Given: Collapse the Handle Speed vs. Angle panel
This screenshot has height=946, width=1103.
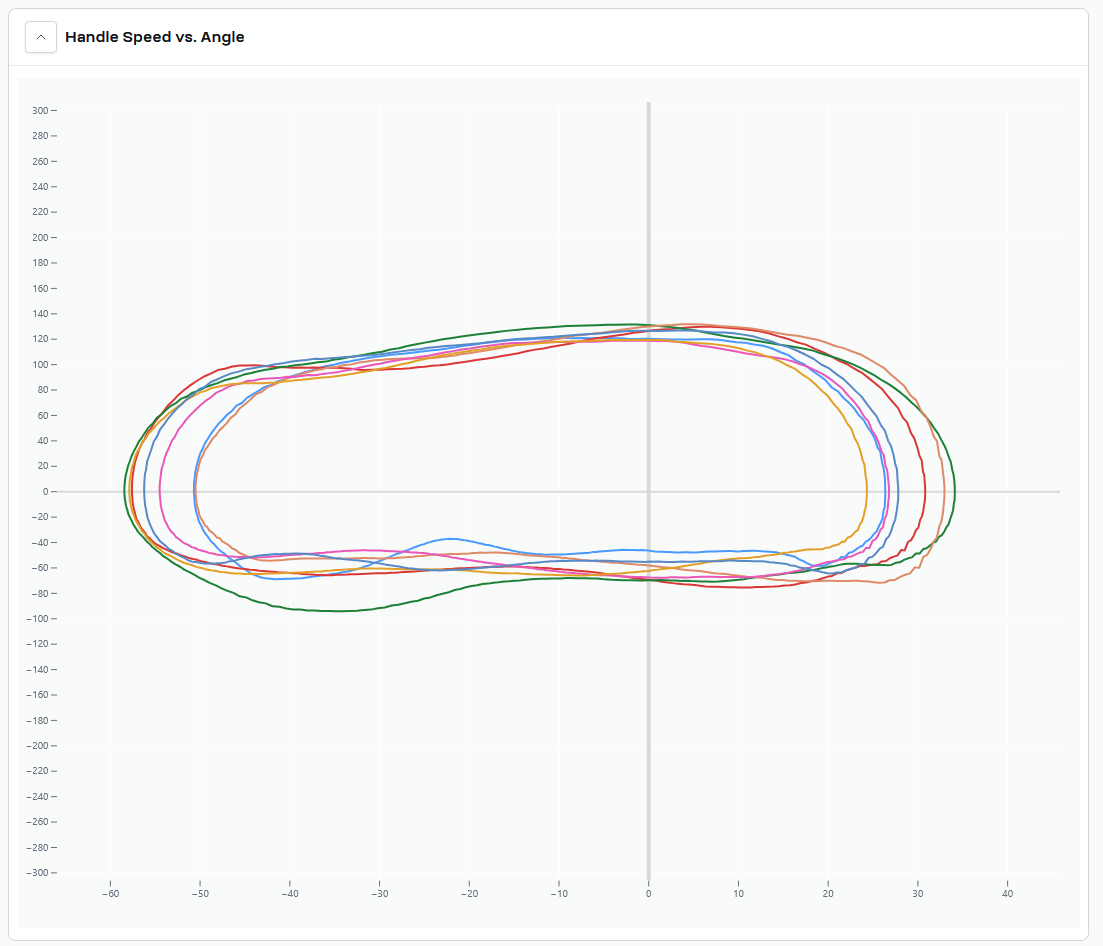Looking at the screenshot, I should point(41,37).
